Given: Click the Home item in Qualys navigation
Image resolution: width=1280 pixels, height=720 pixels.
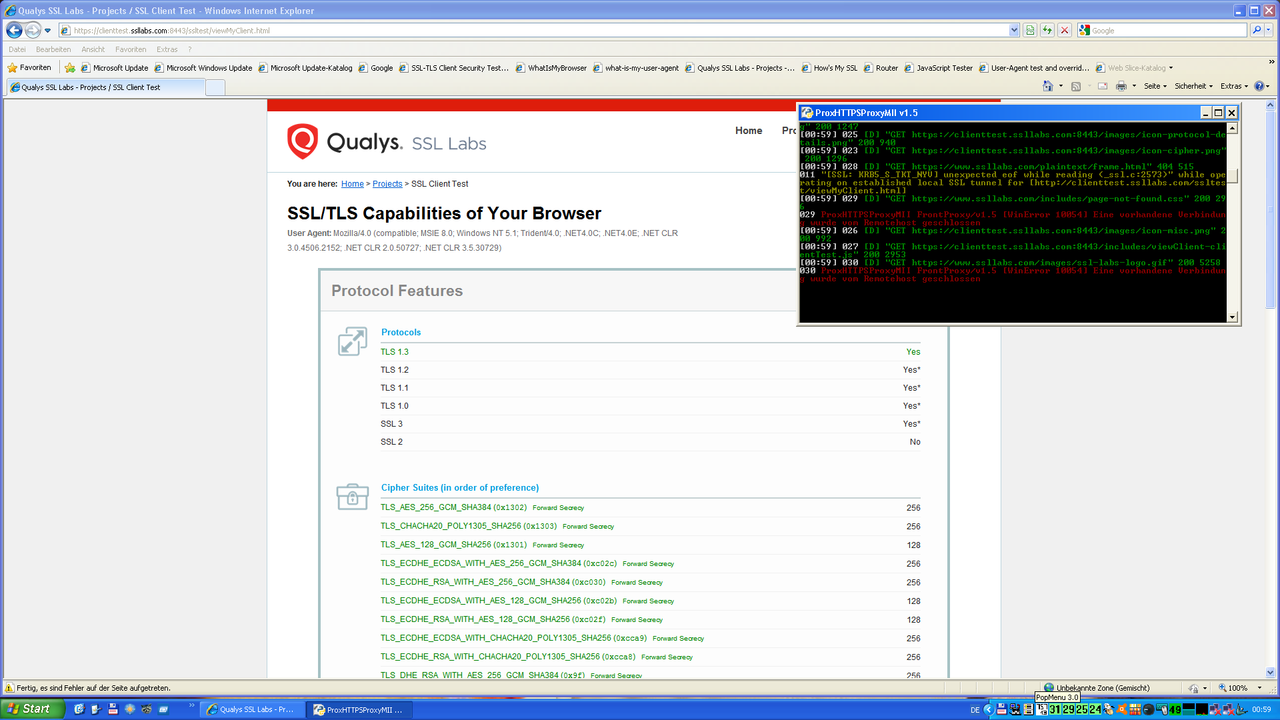Looking at the screenshot, I should (749, 131).
